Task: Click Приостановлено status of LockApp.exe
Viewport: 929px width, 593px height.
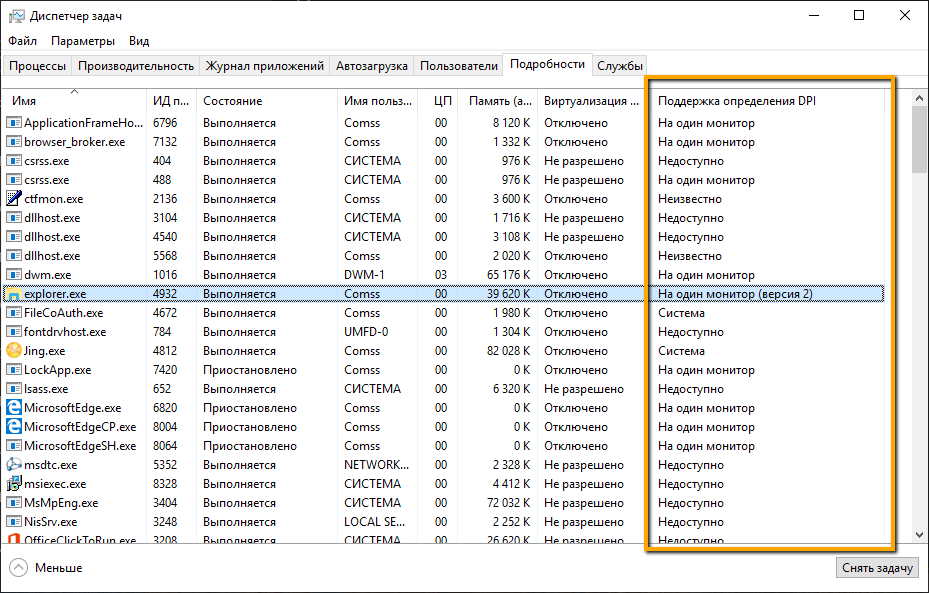Action: pyautogui.click(x=249, y=370)
